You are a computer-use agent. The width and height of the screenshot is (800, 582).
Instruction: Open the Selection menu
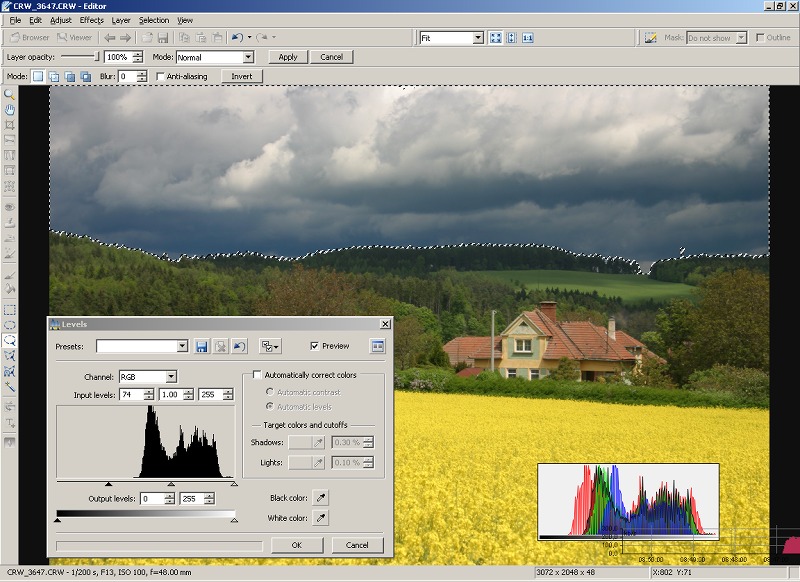154,20
